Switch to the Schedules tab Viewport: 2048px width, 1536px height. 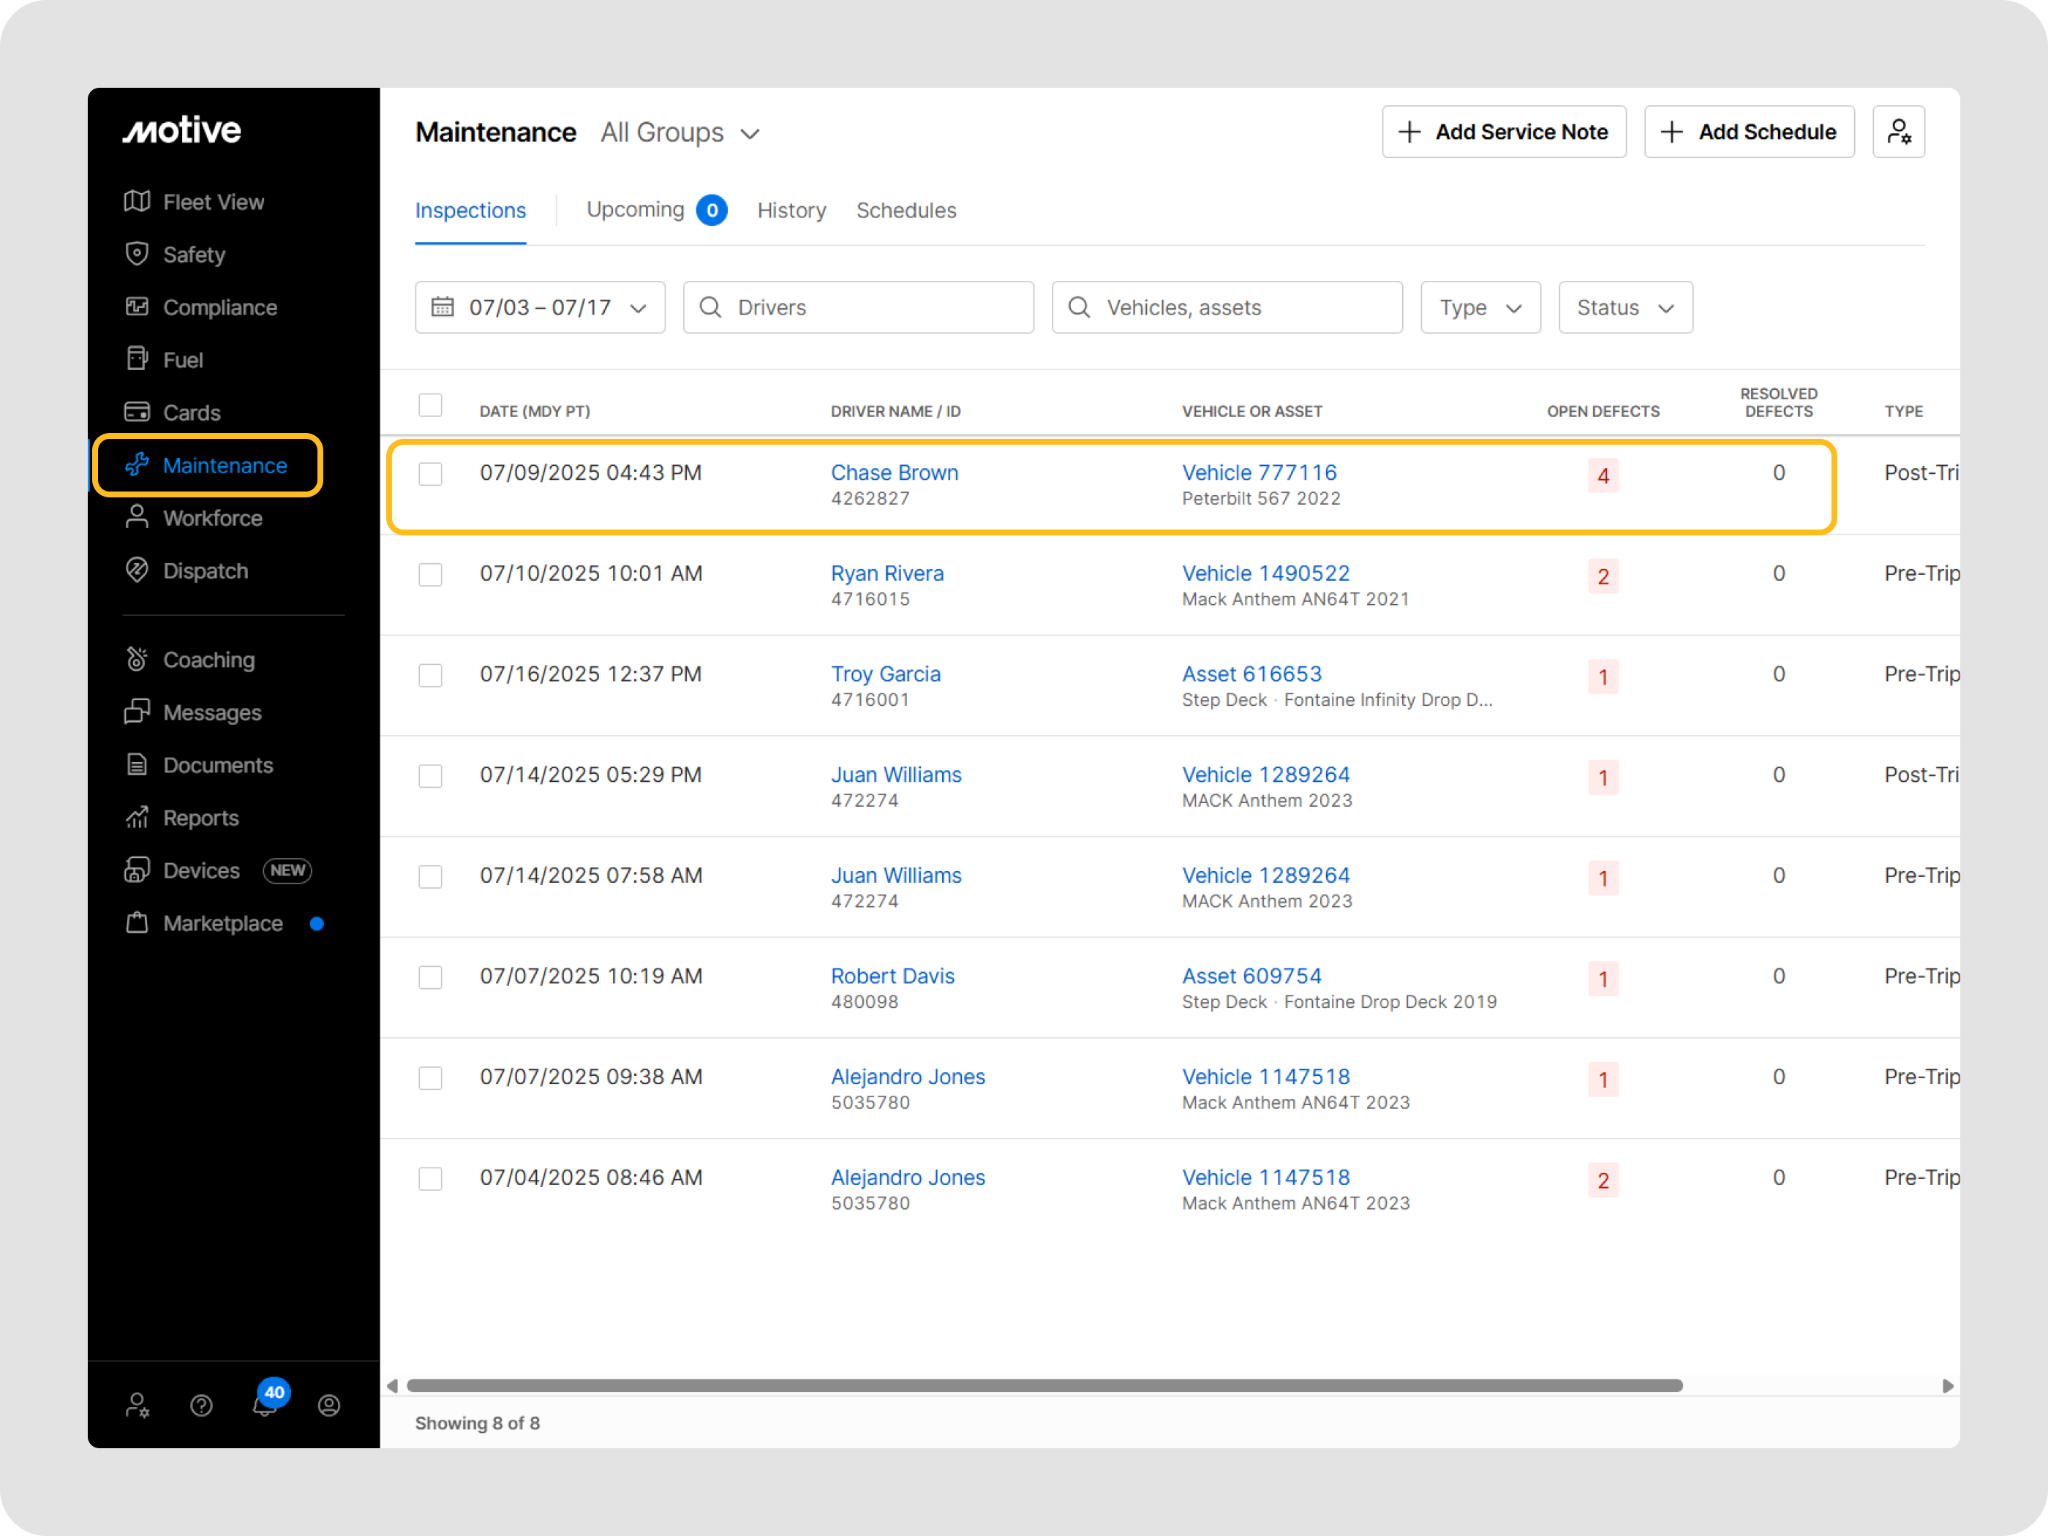[x=906, y=210]
